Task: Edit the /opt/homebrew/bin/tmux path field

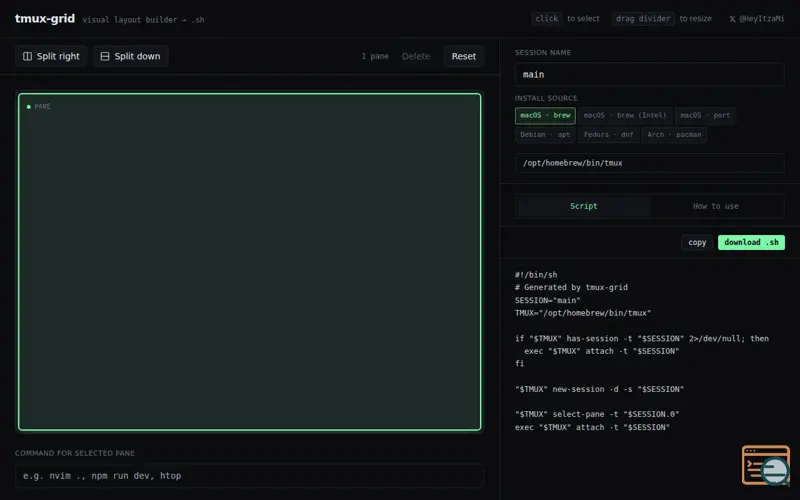Action: [x=649, y=163]
